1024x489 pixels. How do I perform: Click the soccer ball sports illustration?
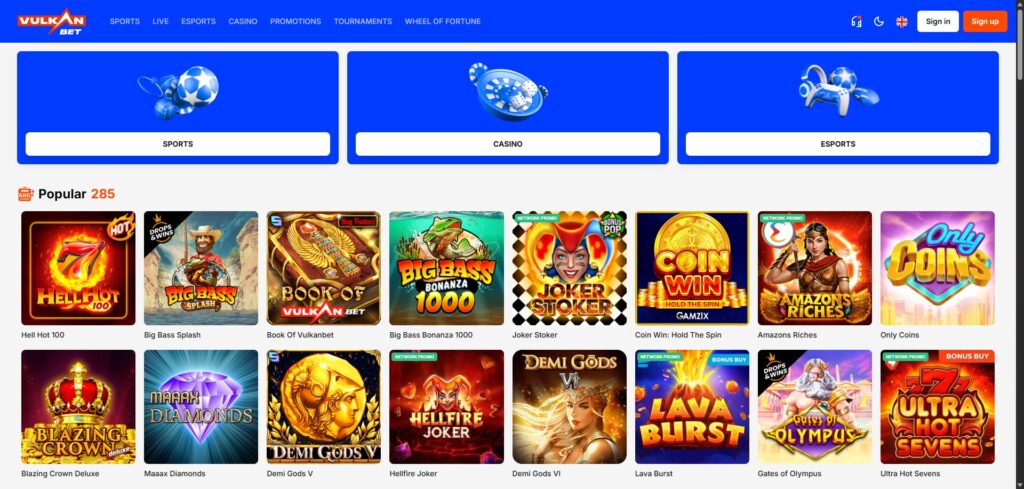point(178,92)
